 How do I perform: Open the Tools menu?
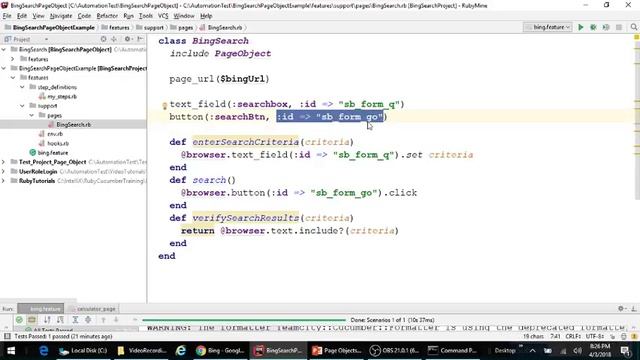(145, 16)
